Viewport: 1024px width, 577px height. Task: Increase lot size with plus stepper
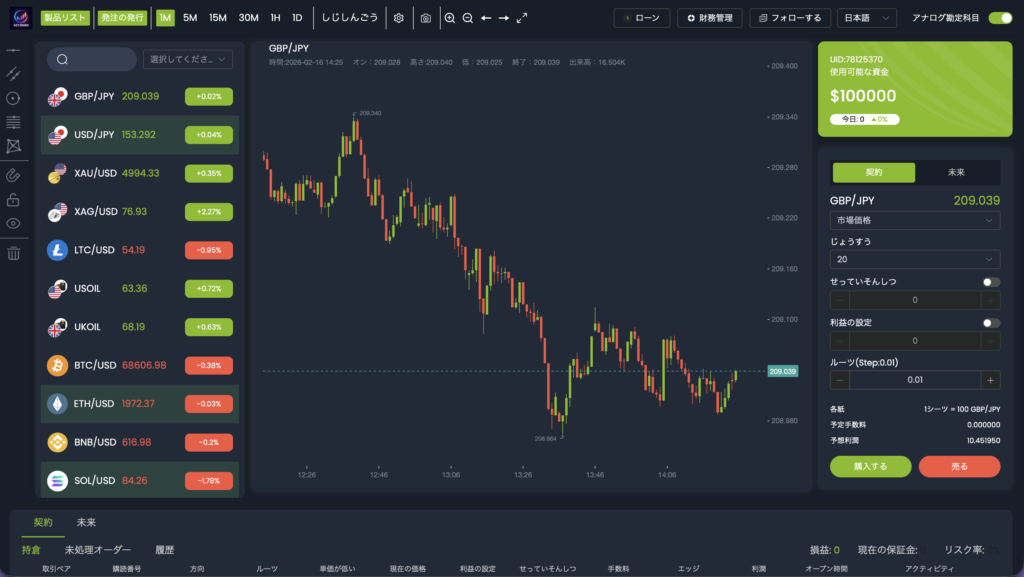coord(989,380)
